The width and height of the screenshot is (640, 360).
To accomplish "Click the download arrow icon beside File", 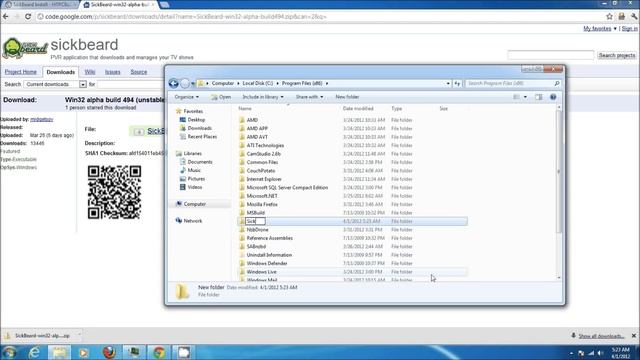I will (x=138, y=131).
